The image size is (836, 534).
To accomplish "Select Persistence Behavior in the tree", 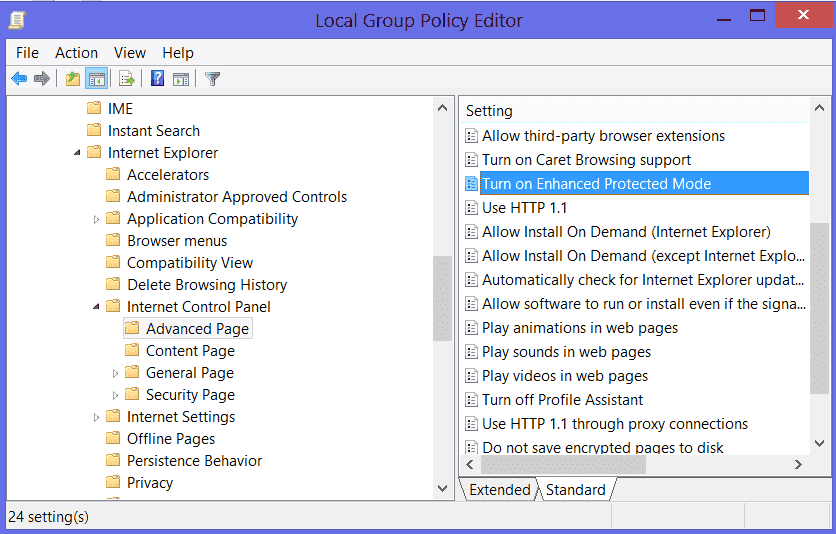I will tap(194, 460).
